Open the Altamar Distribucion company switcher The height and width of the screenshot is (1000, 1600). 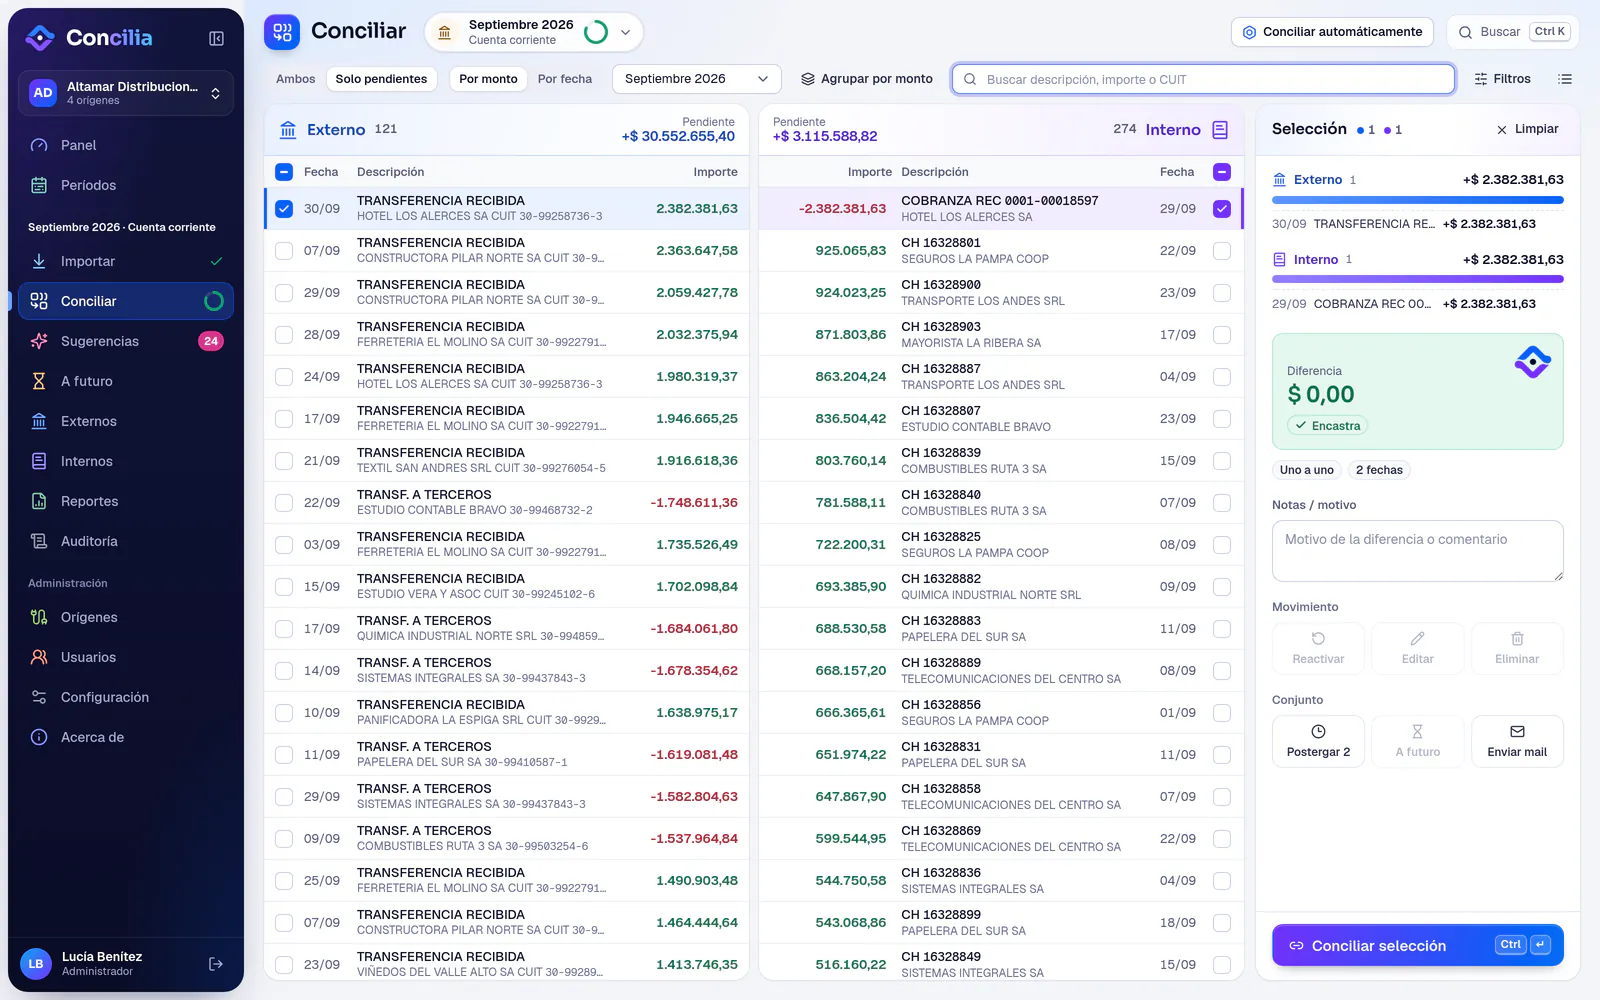[x=126, y=93]
